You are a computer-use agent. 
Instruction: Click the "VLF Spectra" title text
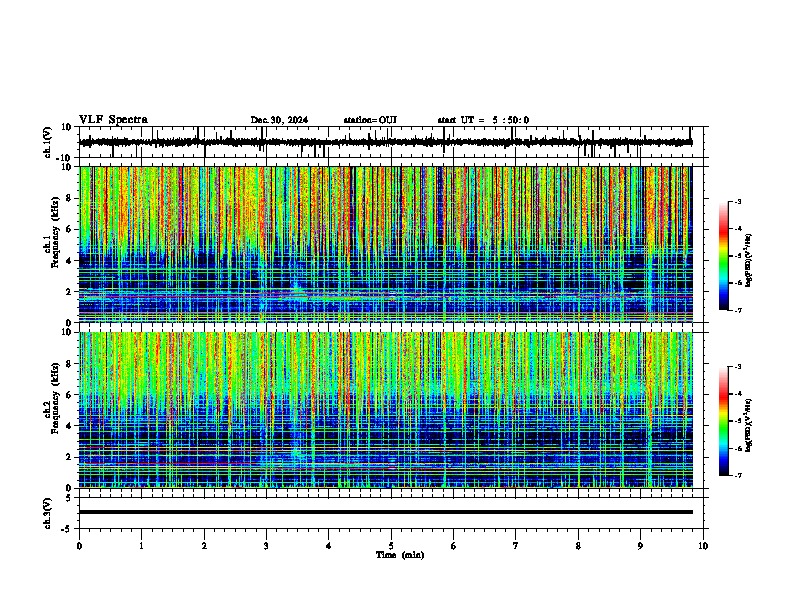click(113, 120)
